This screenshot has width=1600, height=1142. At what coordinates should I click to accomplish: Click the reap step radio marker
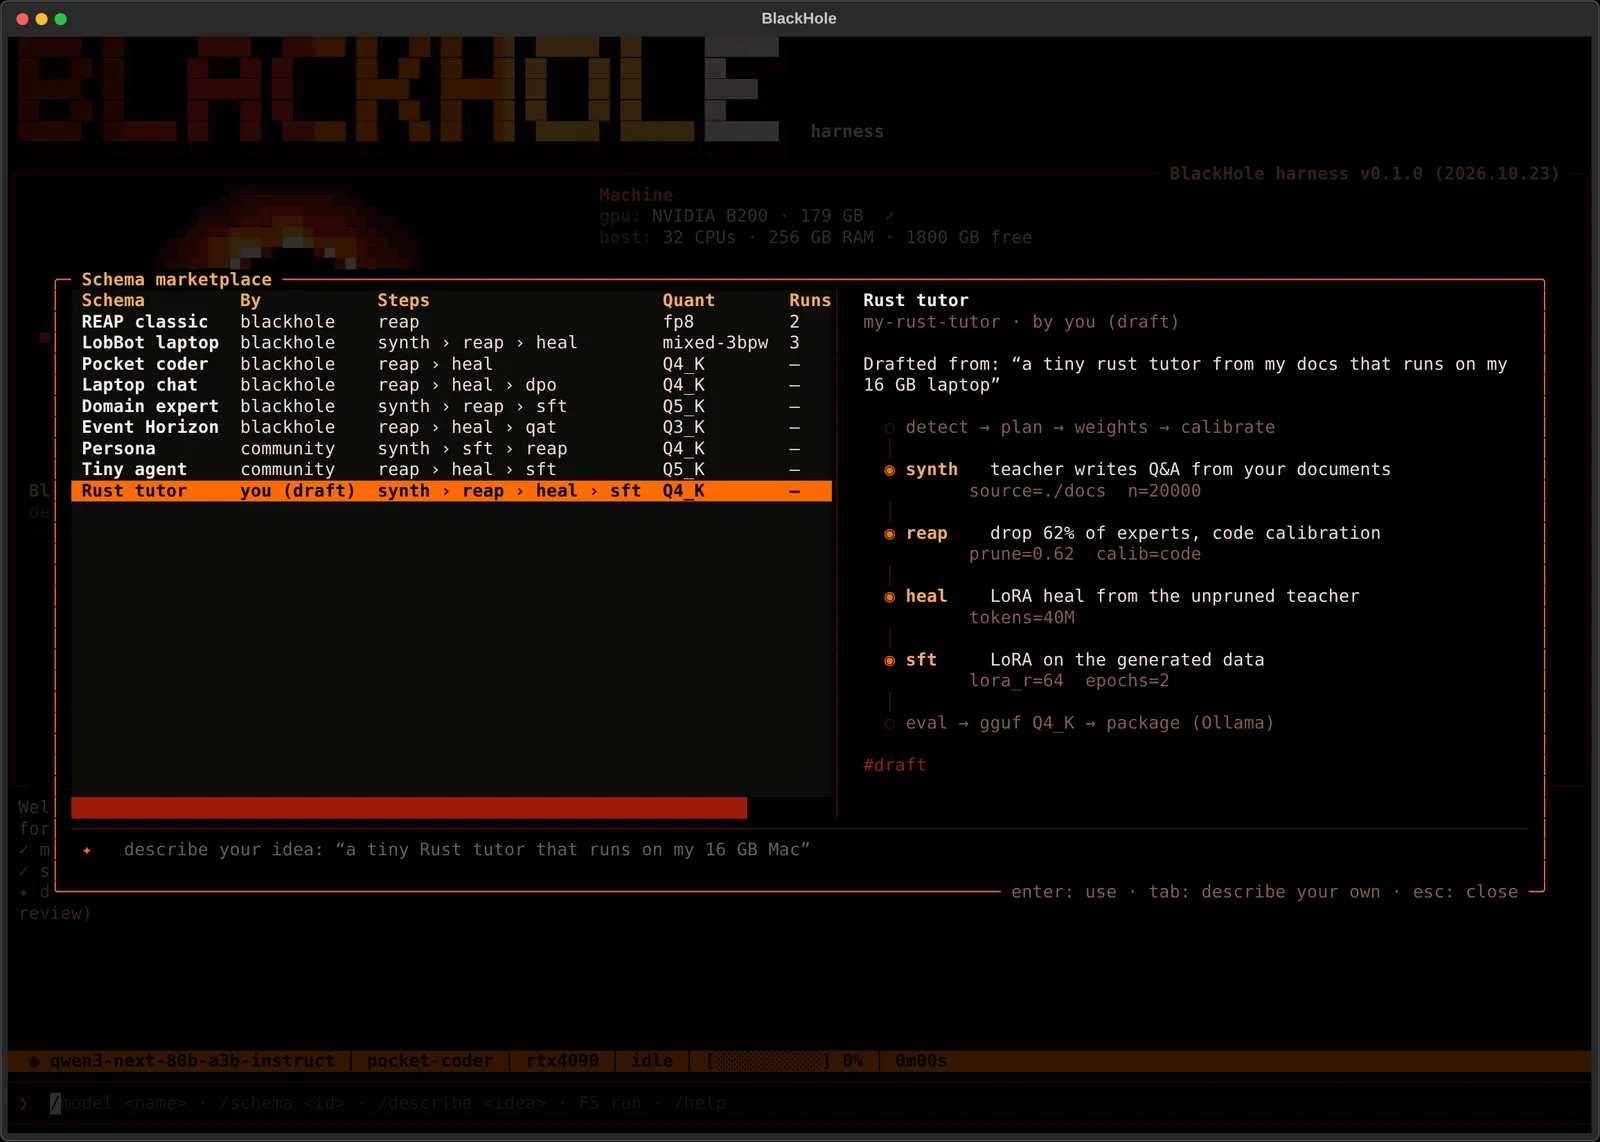point(889,534)
